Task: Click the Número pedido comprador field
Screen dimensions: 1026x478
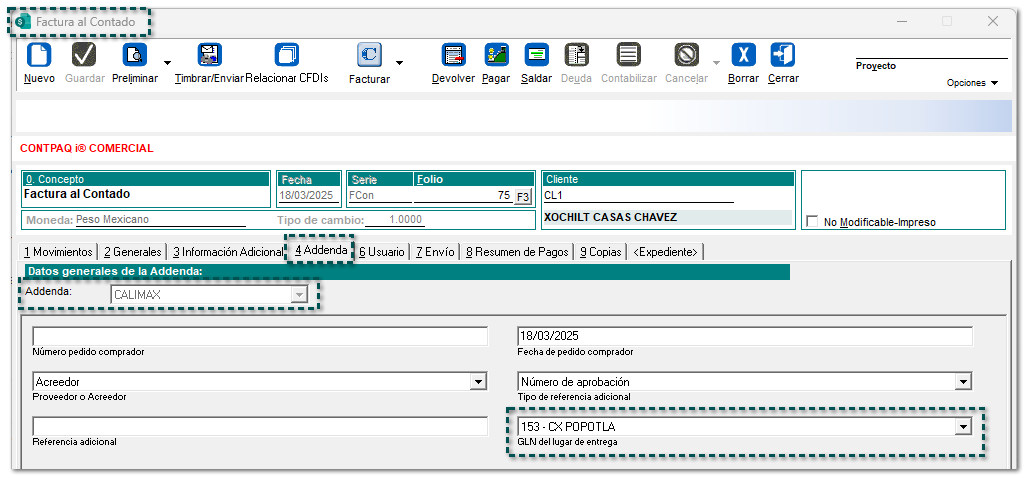Action: (x=260, y=336)
